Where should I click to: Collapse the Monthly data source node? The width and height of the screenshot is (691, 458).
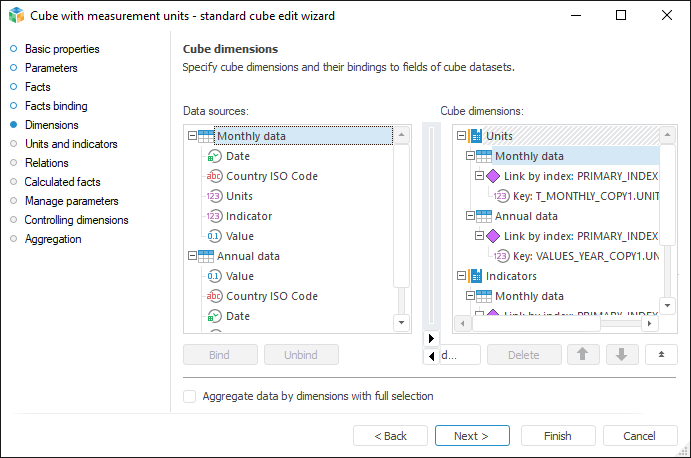point(193,136)
